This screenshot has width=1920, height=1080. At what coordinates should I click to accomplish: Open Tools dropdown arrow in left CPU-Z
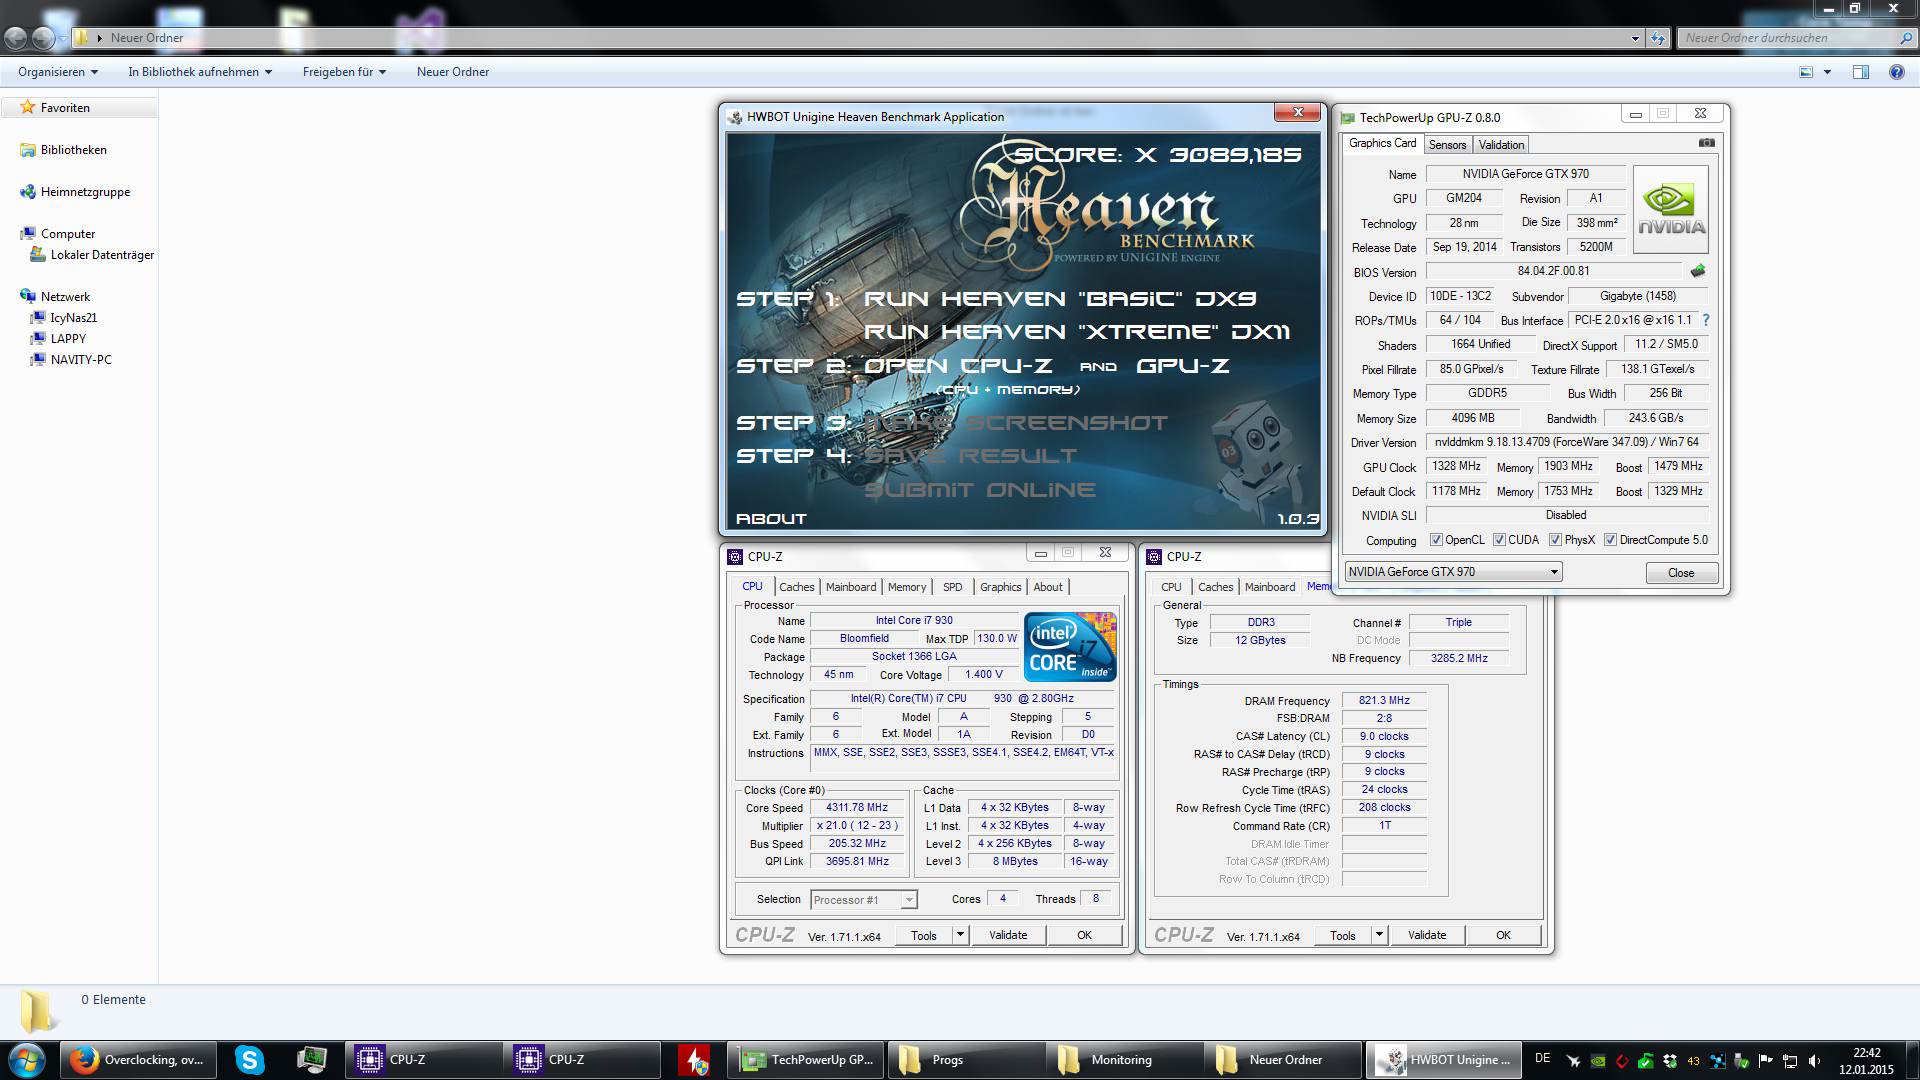tap(960, 935)
